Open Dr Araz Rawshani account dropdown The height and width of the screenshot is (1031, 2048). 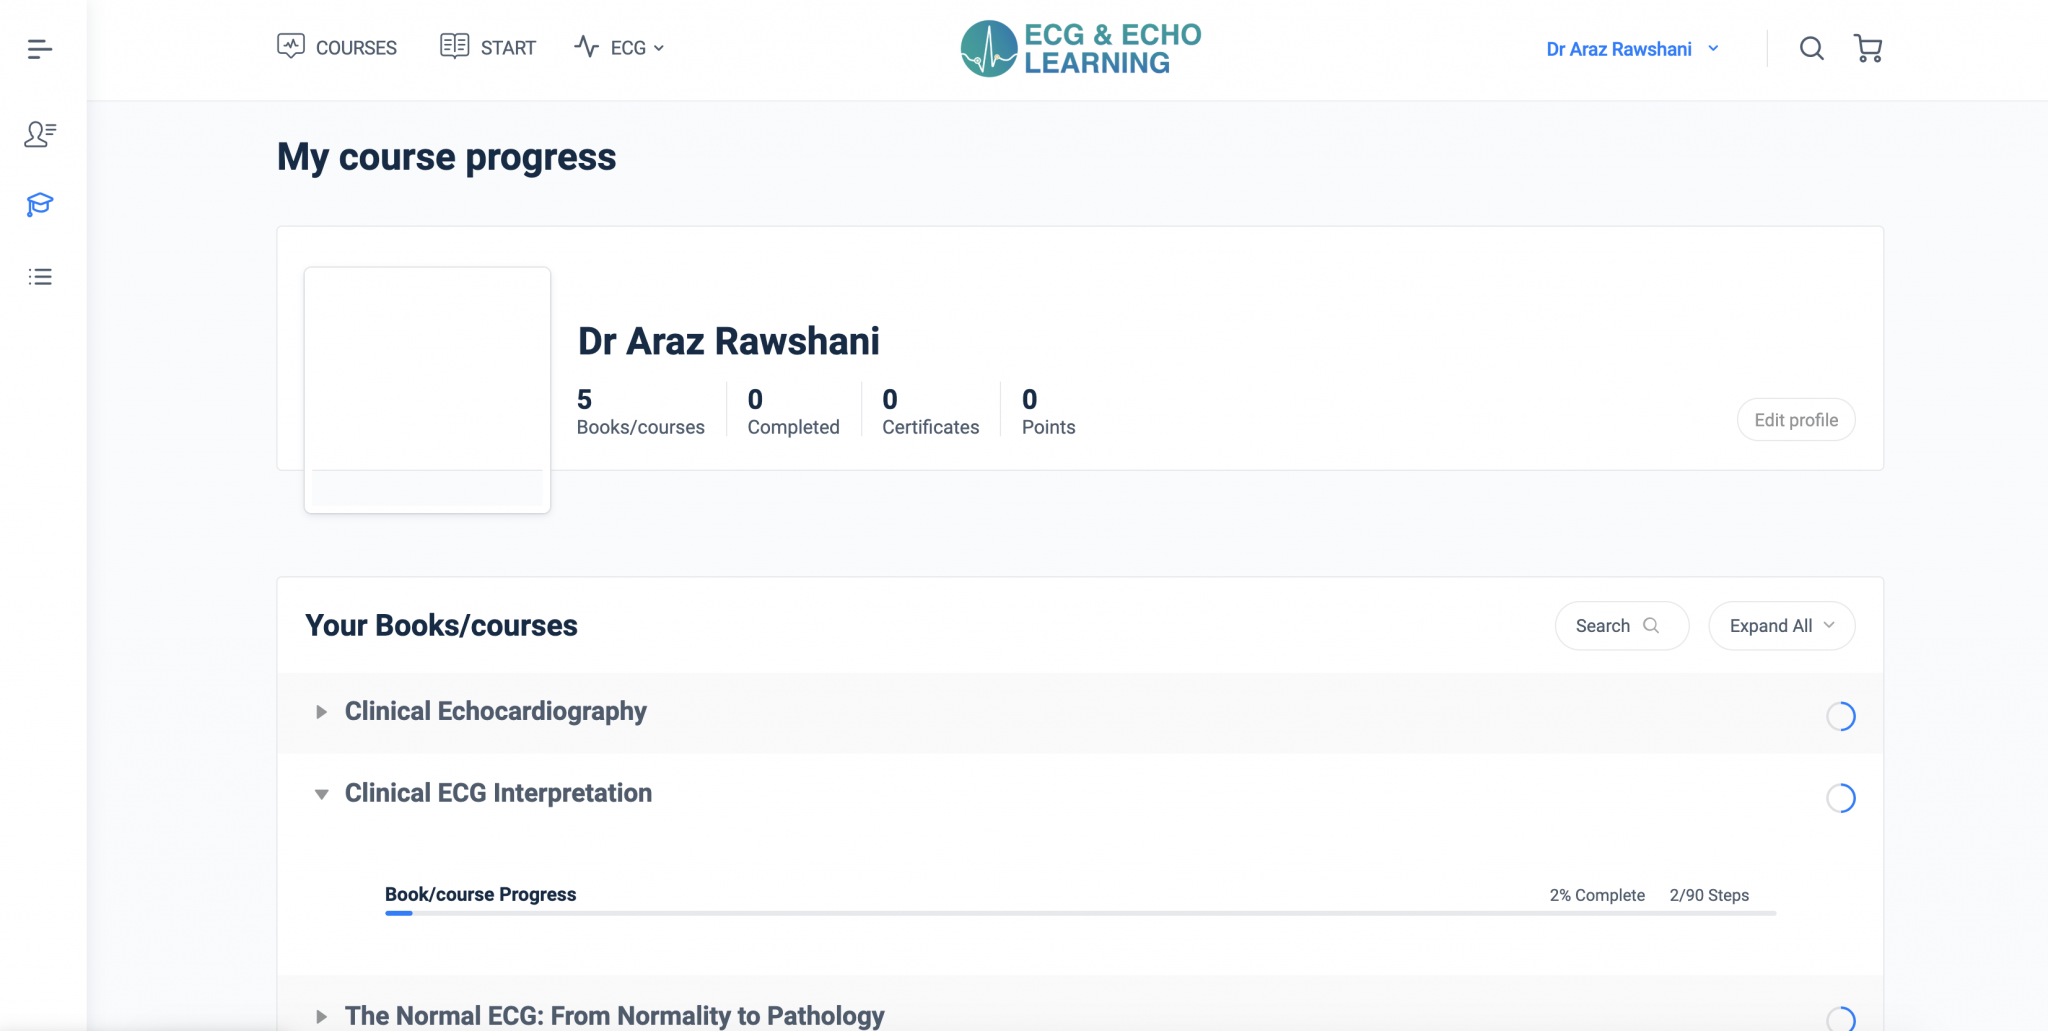(x=1632, y=49)
